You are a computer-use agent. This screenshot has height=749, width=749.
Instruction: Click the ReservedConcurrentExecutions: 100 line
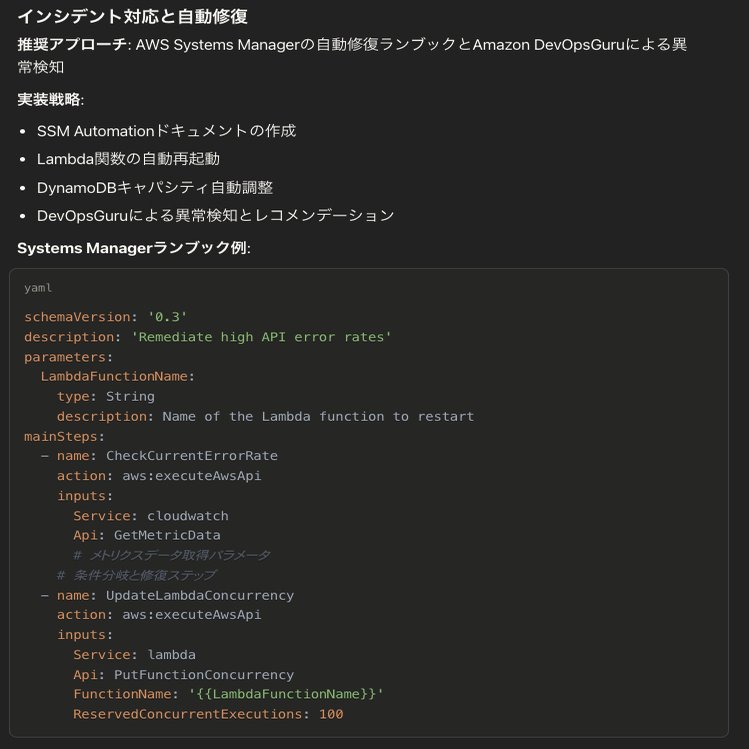[x=208, y=714]
